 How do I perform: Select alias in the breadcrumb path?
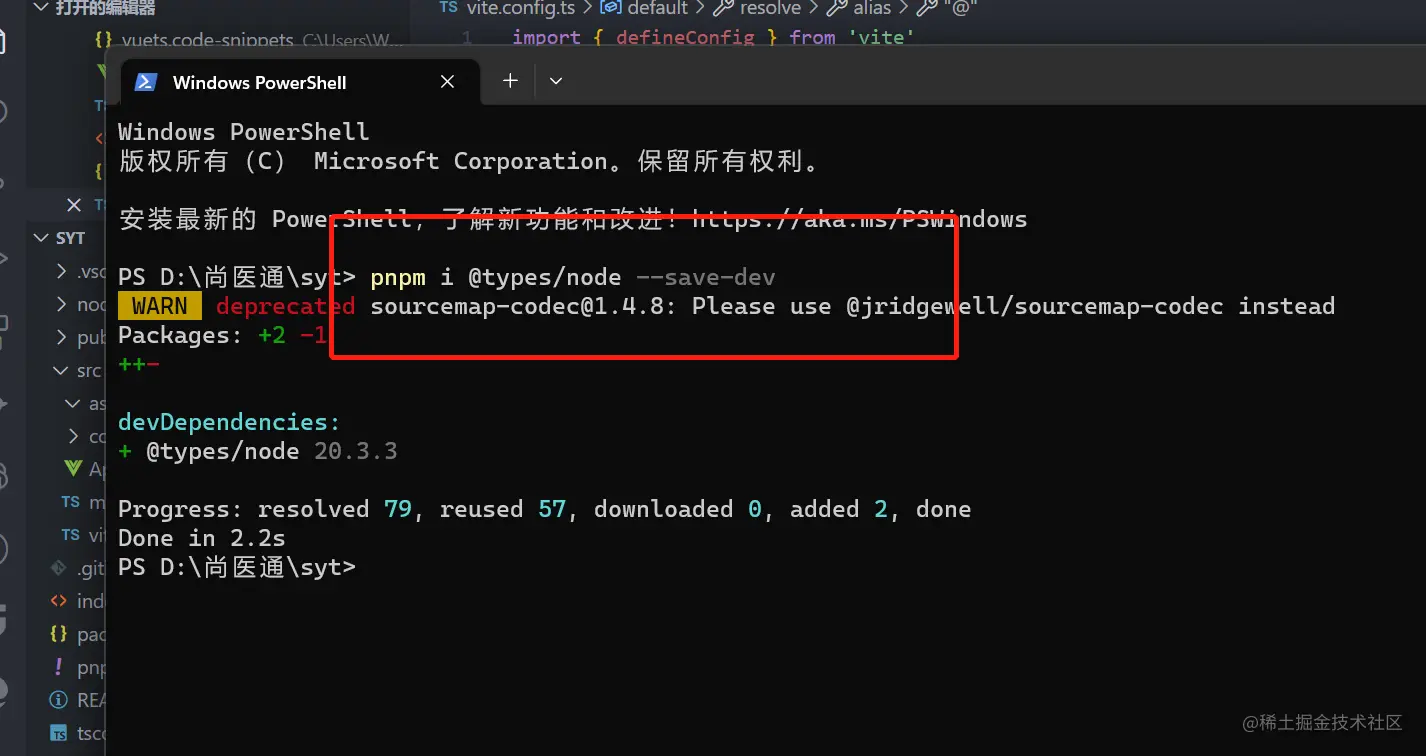872,8
